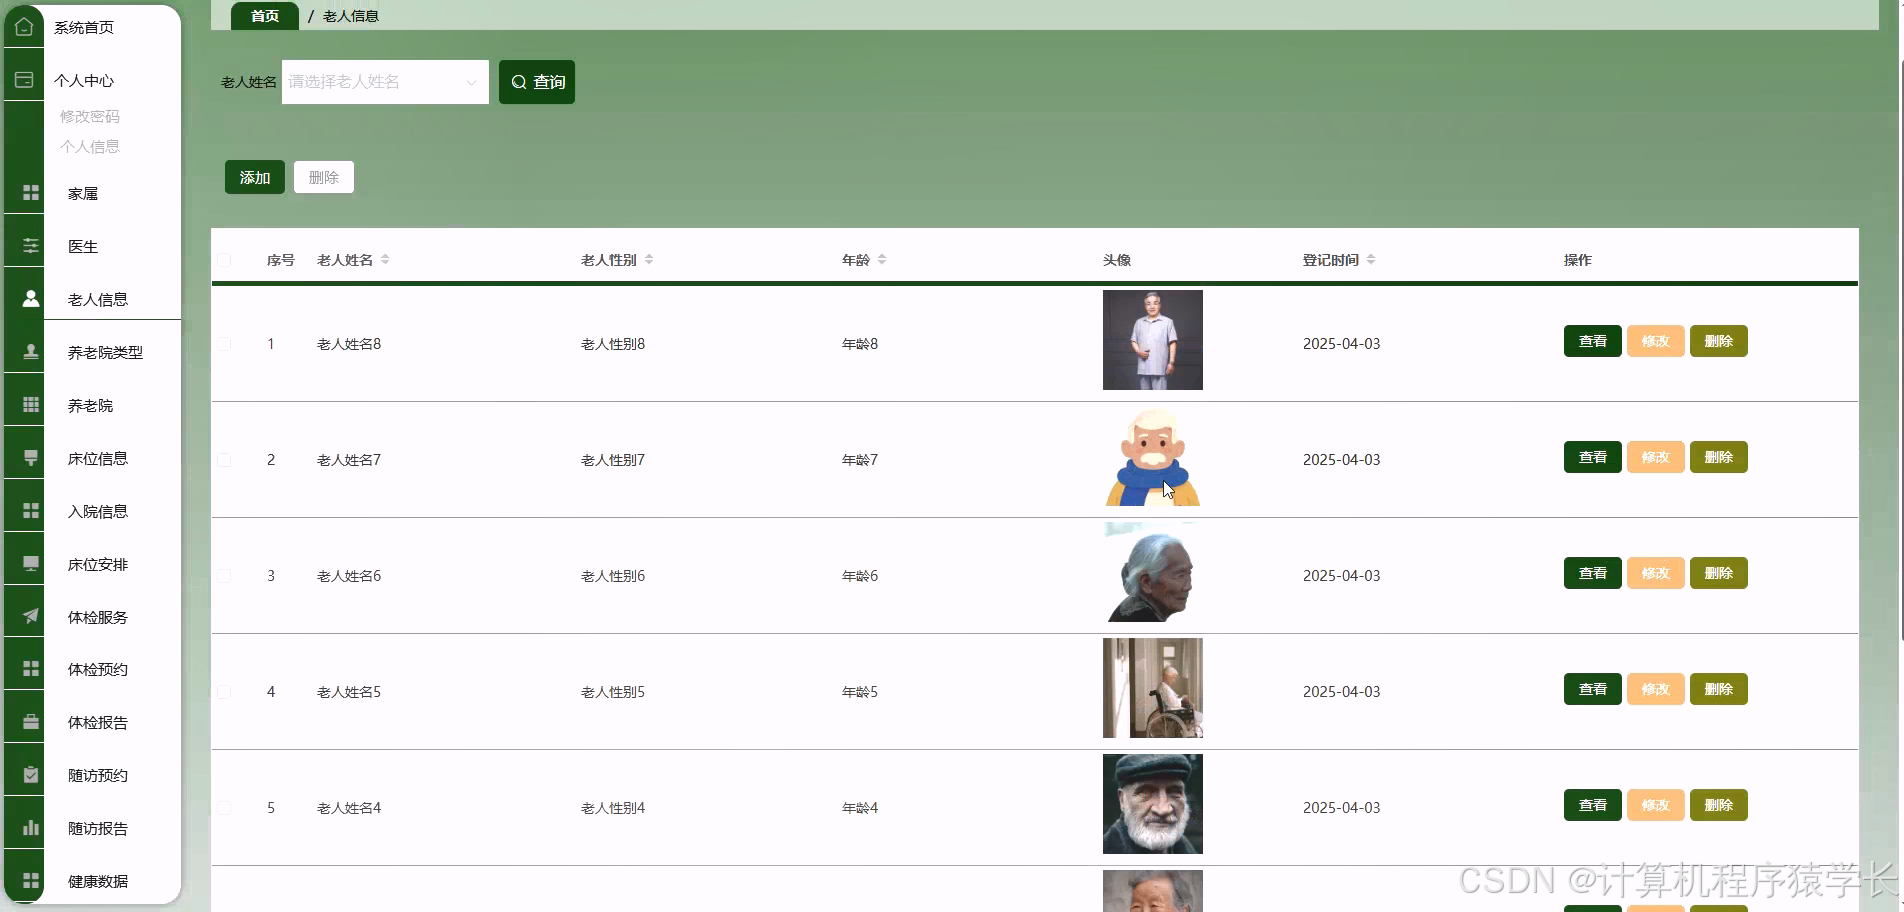The height and width of the screenshot is (912, 1904).
Task: Click the icon beside 体检预约
Action: 31,668
